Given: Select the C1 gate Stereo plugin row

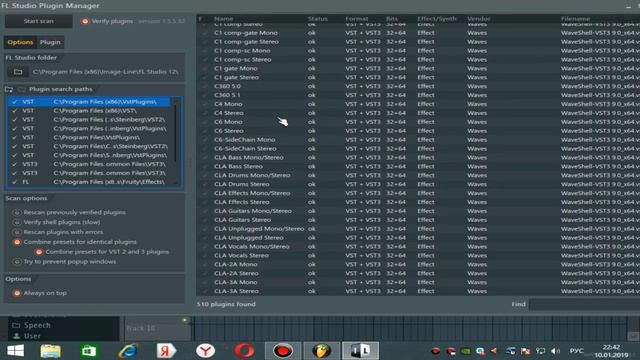Looking at the screenshot, I should pos(418,77).
